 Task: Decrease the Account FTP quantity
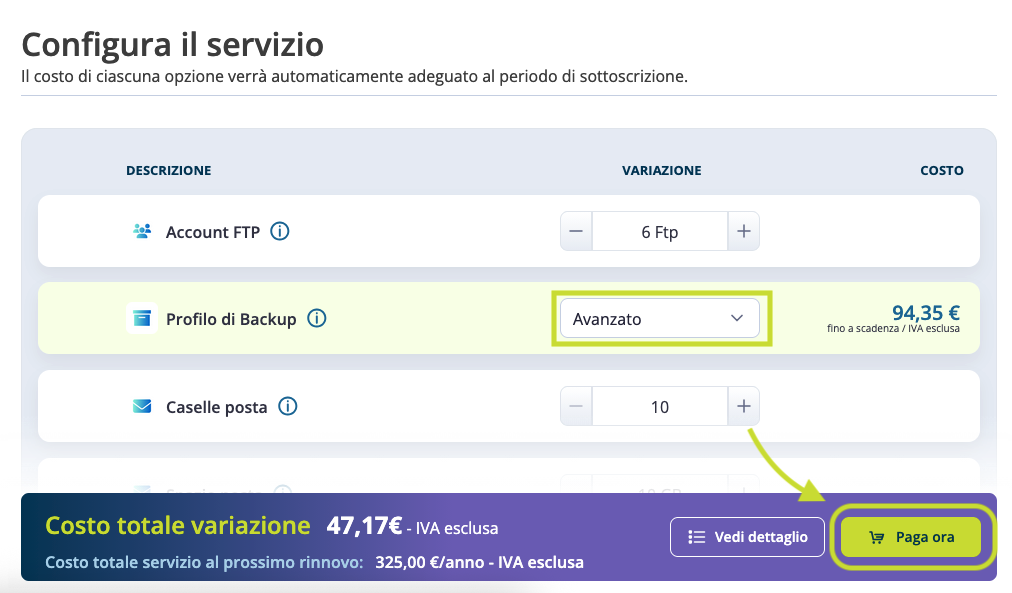click(x=576, y=232)
